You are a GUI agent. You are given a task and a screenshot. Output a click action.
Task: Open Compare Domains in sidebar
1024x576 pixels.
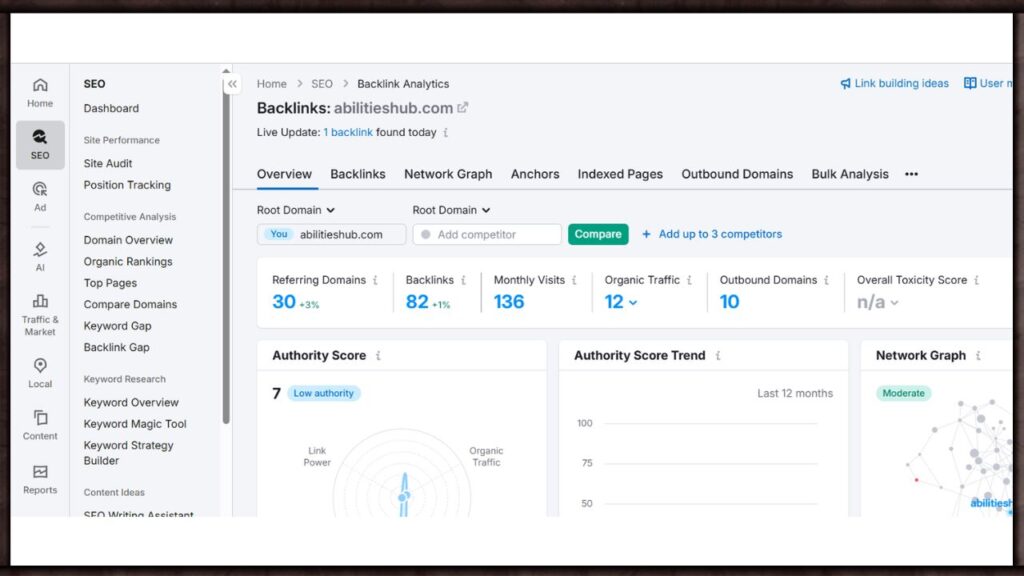[x=130, y=304]
